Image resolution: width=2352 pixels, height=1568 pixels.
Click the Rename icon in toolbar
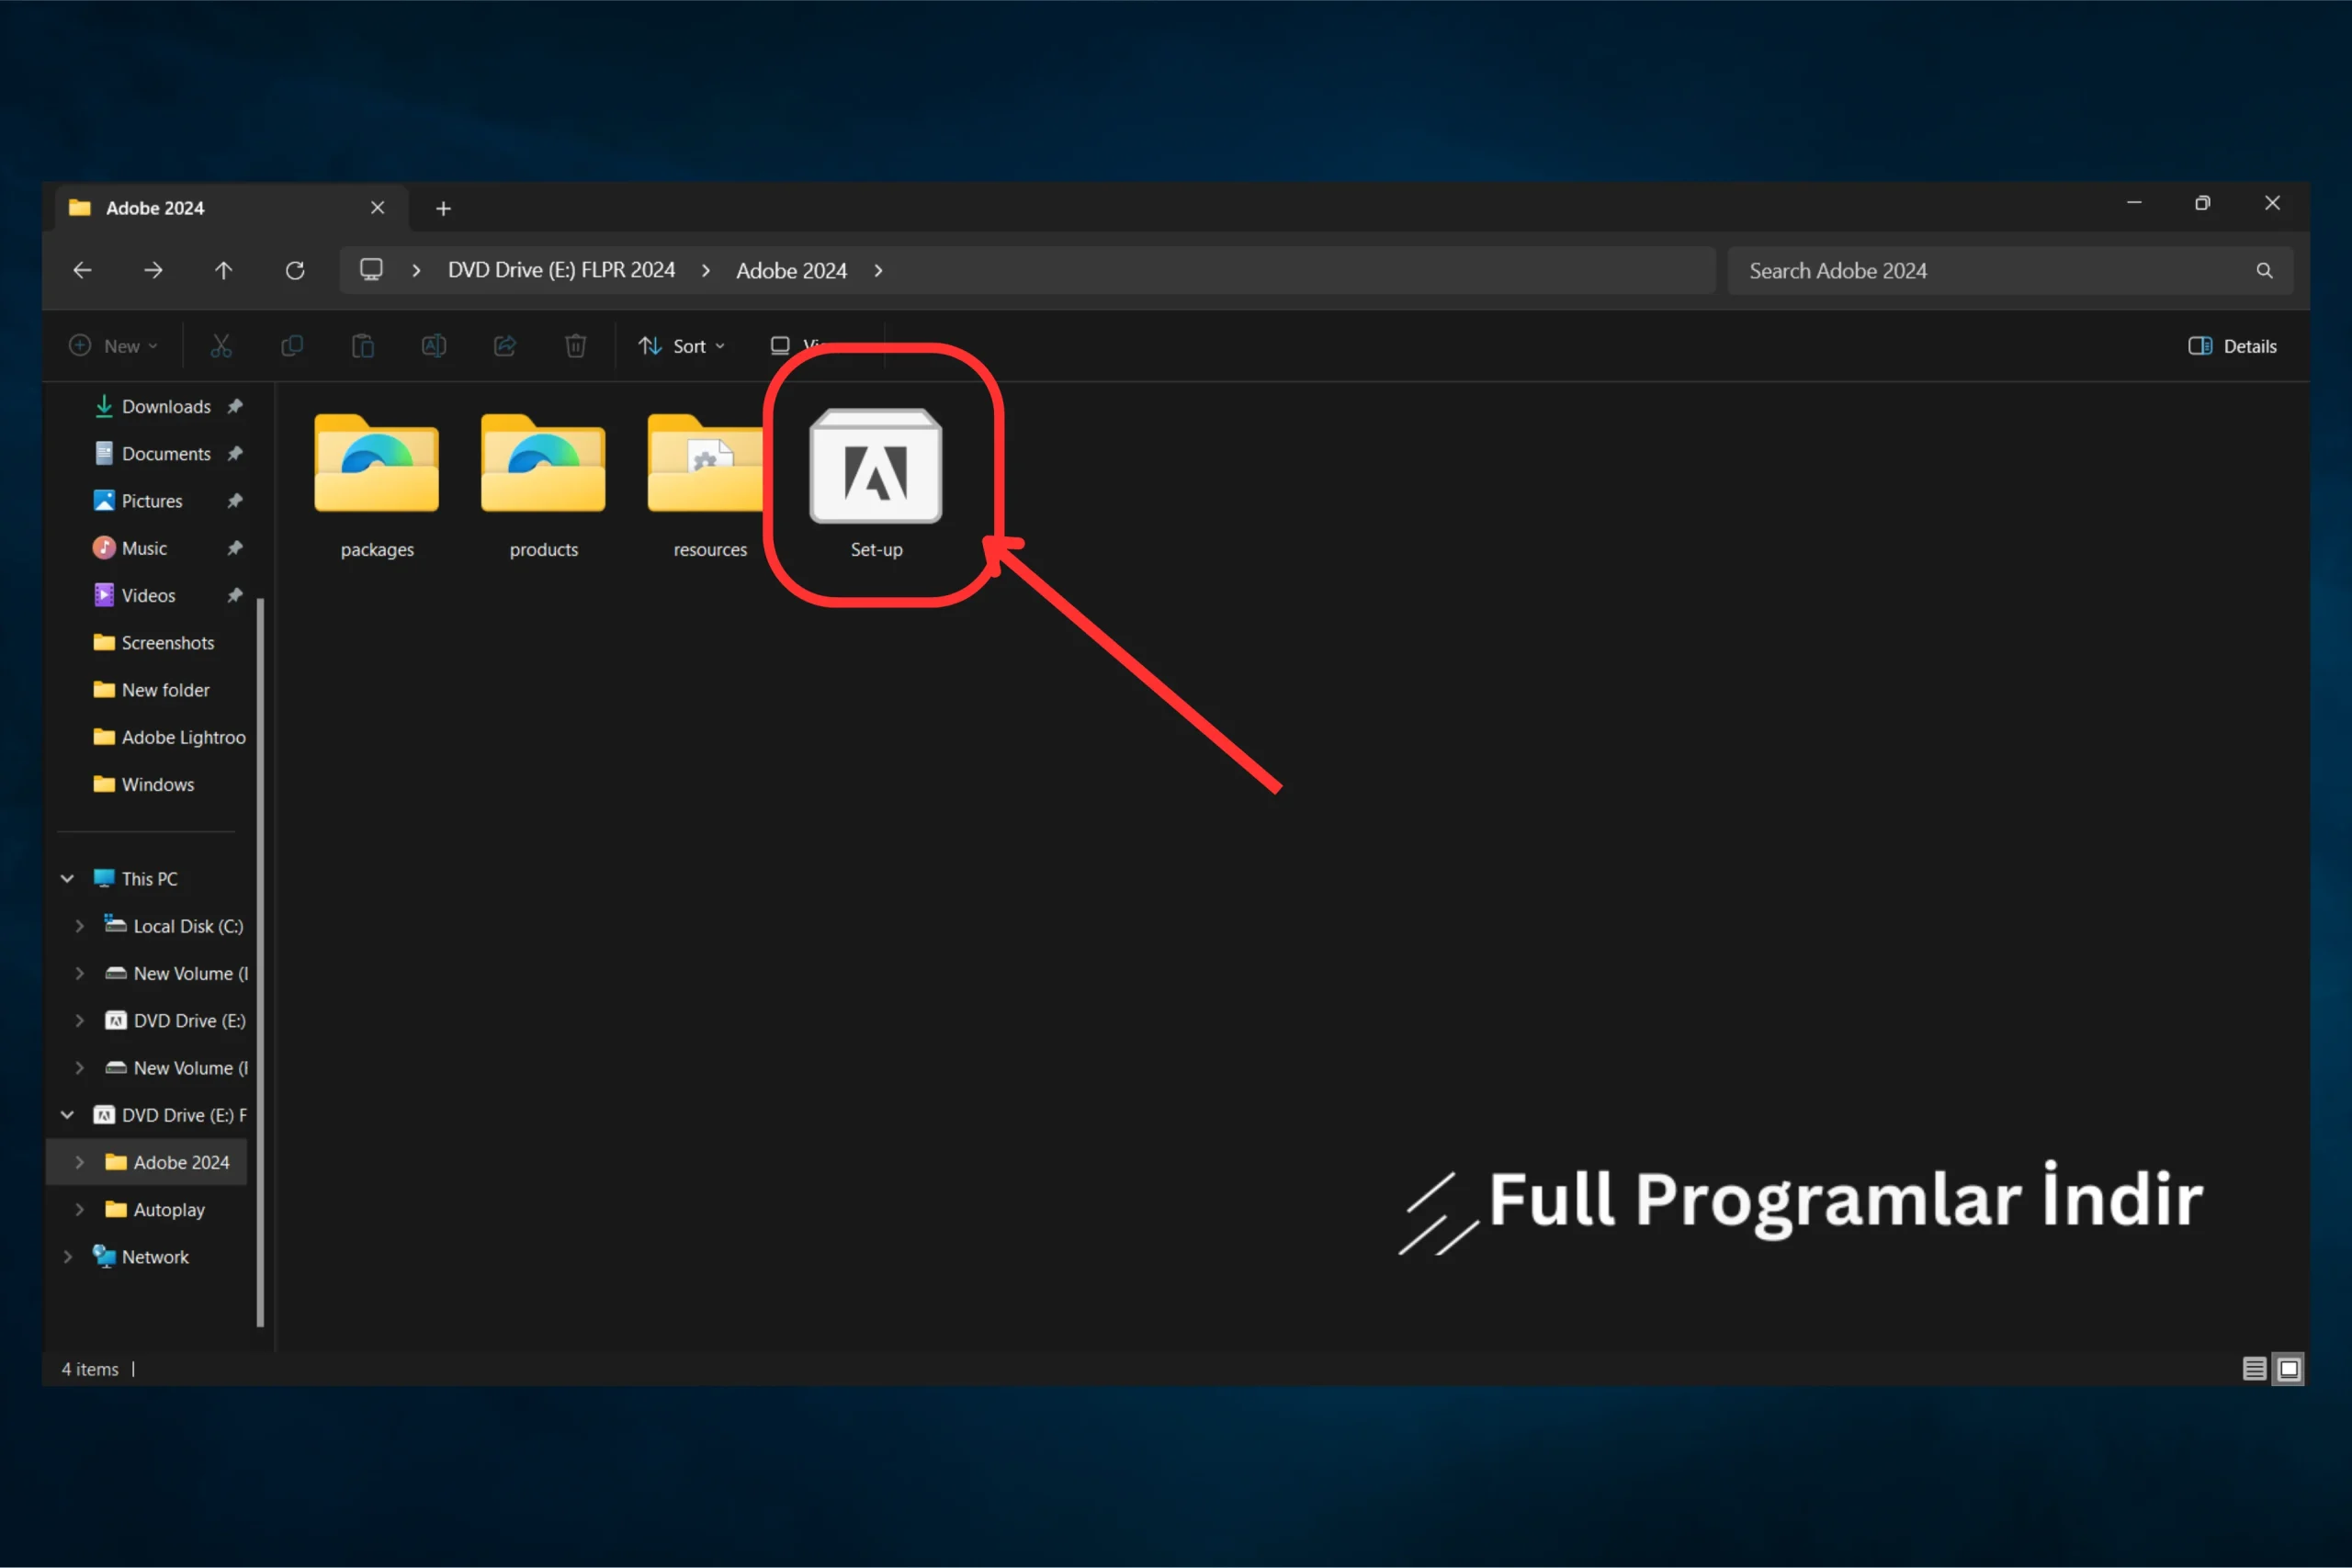(434, 346)
